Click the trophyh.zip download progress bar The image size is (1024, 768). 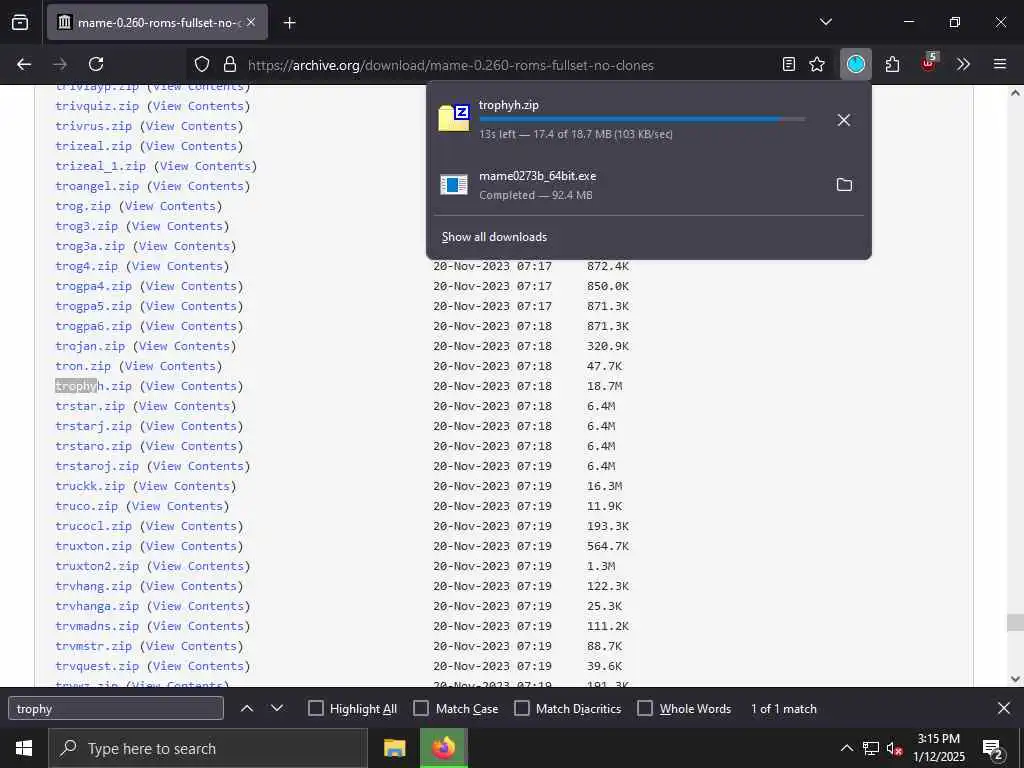pyautogui.click(x=642, y=119)
